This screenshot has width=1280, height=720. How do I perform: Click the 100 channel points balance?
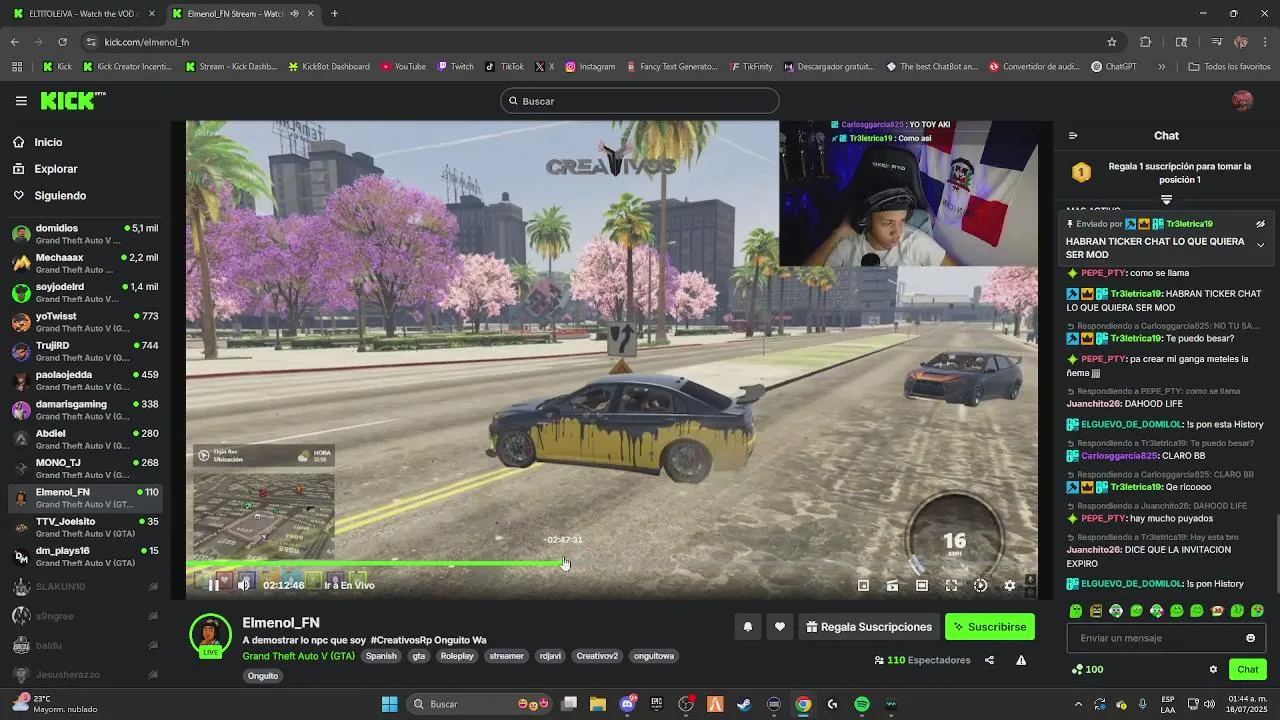point(1087,669)
